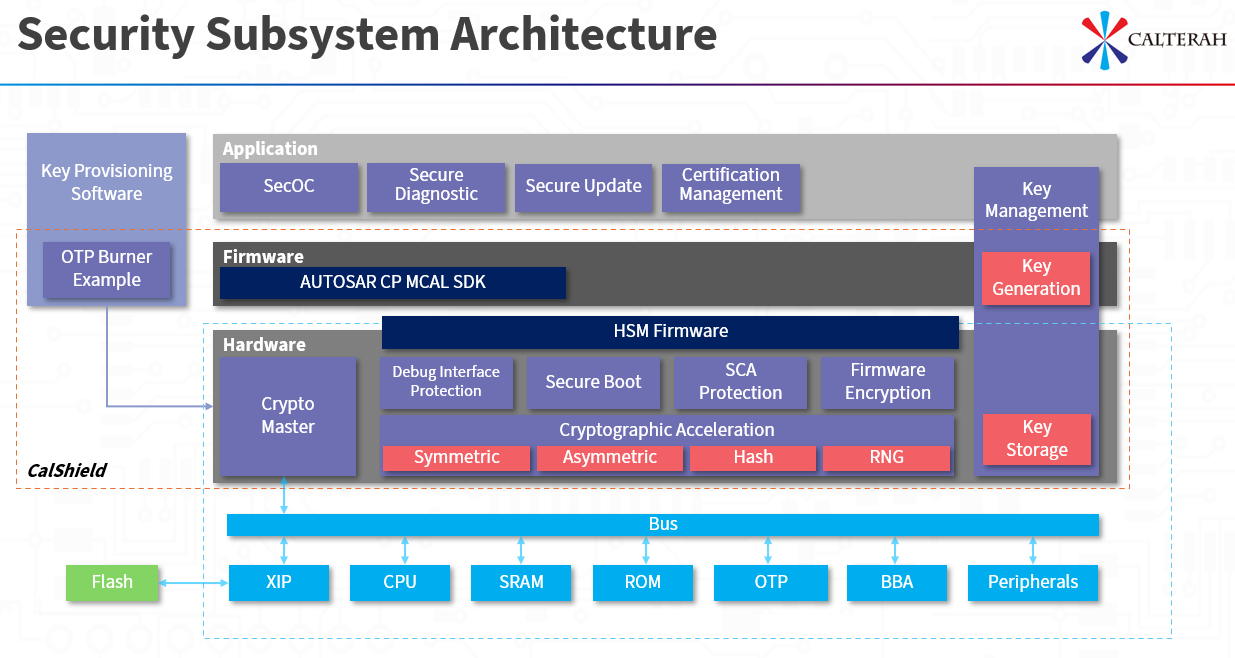Screen dimensions: 1235x658
Task: Select the HSM Firmware bar
Action: pyautogui.click(x=670, y=332)
